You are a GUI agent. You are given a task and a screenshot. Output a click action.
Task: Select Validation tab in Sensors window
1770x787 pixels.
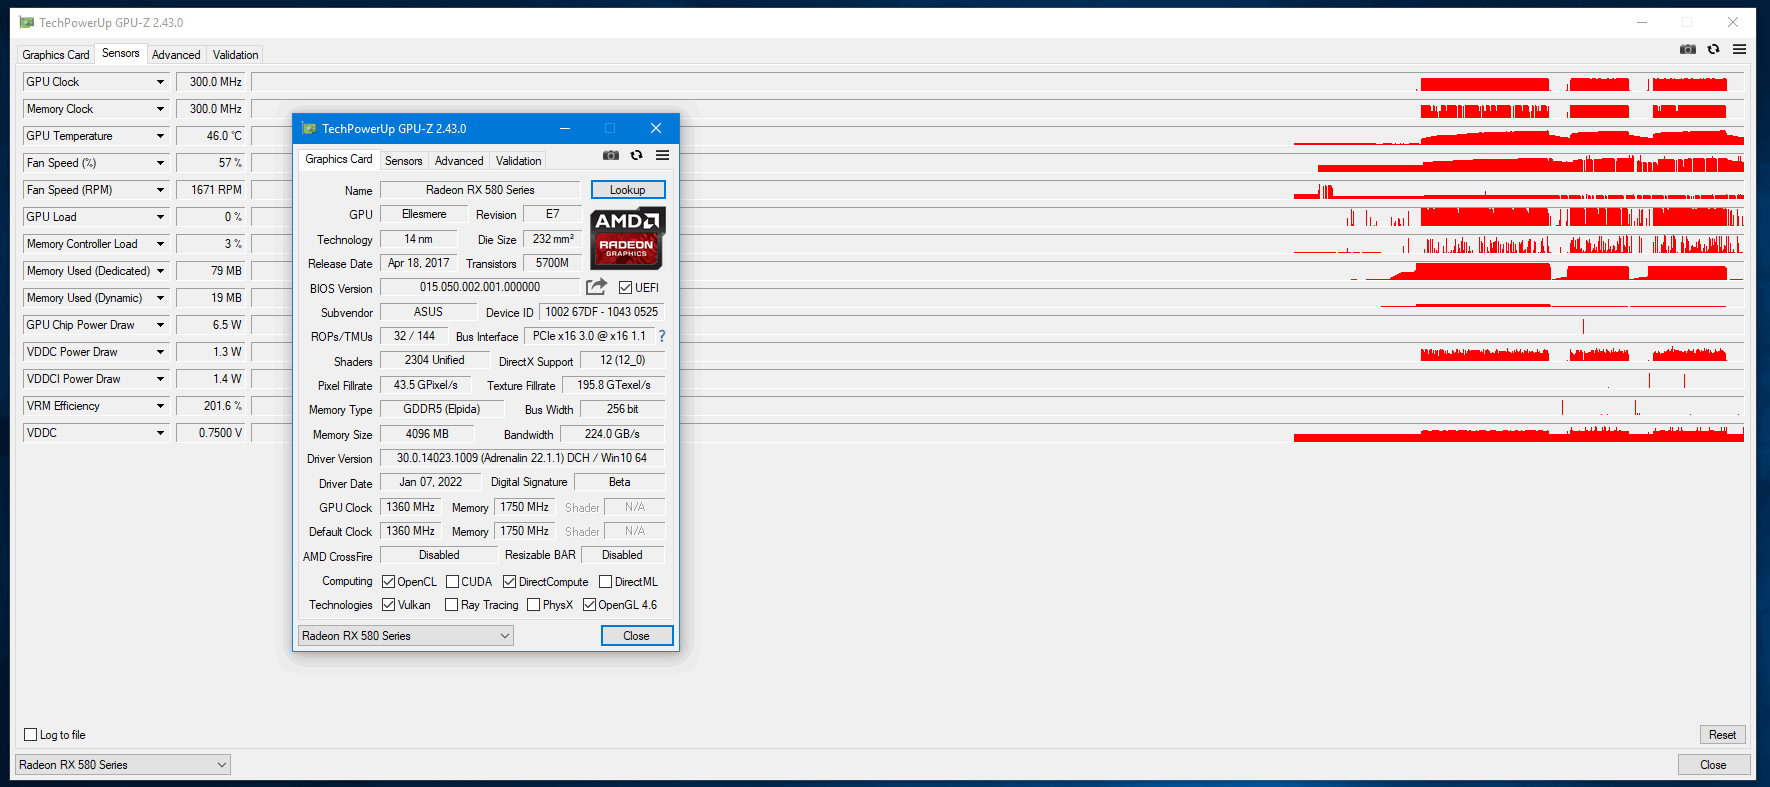click(x=236, y=55)
